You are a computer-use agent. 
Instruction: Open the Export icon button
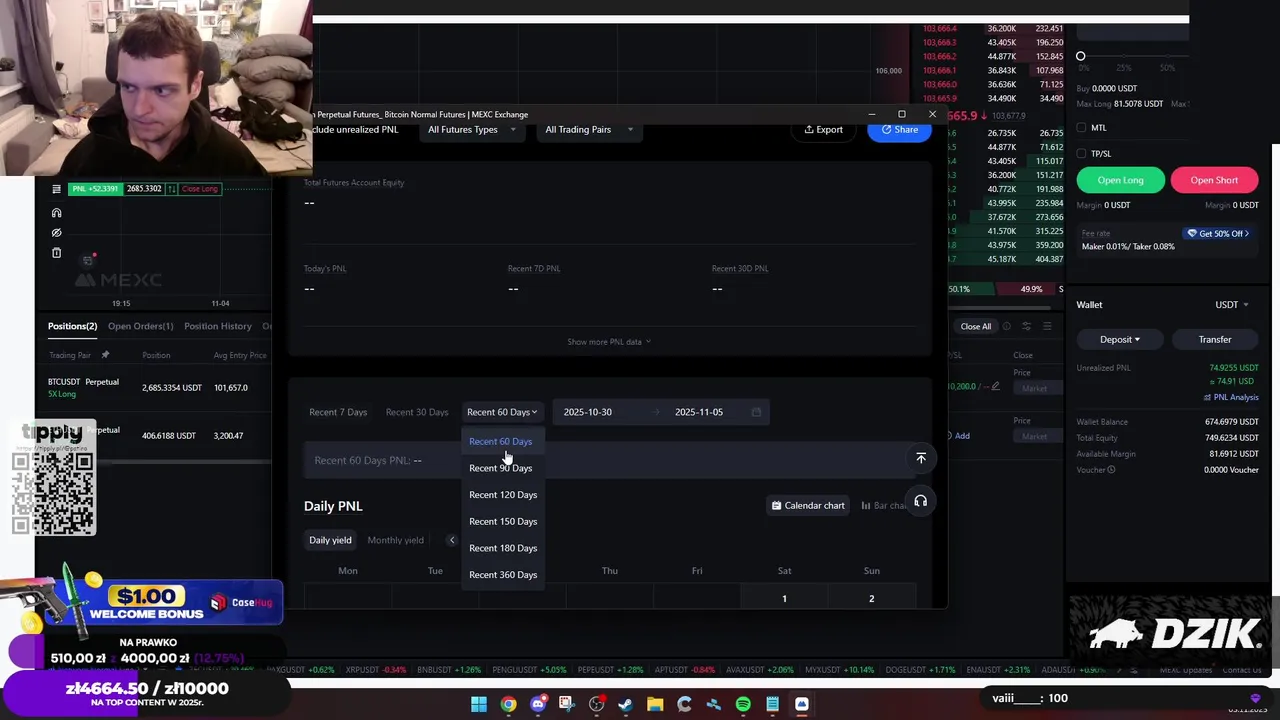point(824,129)
